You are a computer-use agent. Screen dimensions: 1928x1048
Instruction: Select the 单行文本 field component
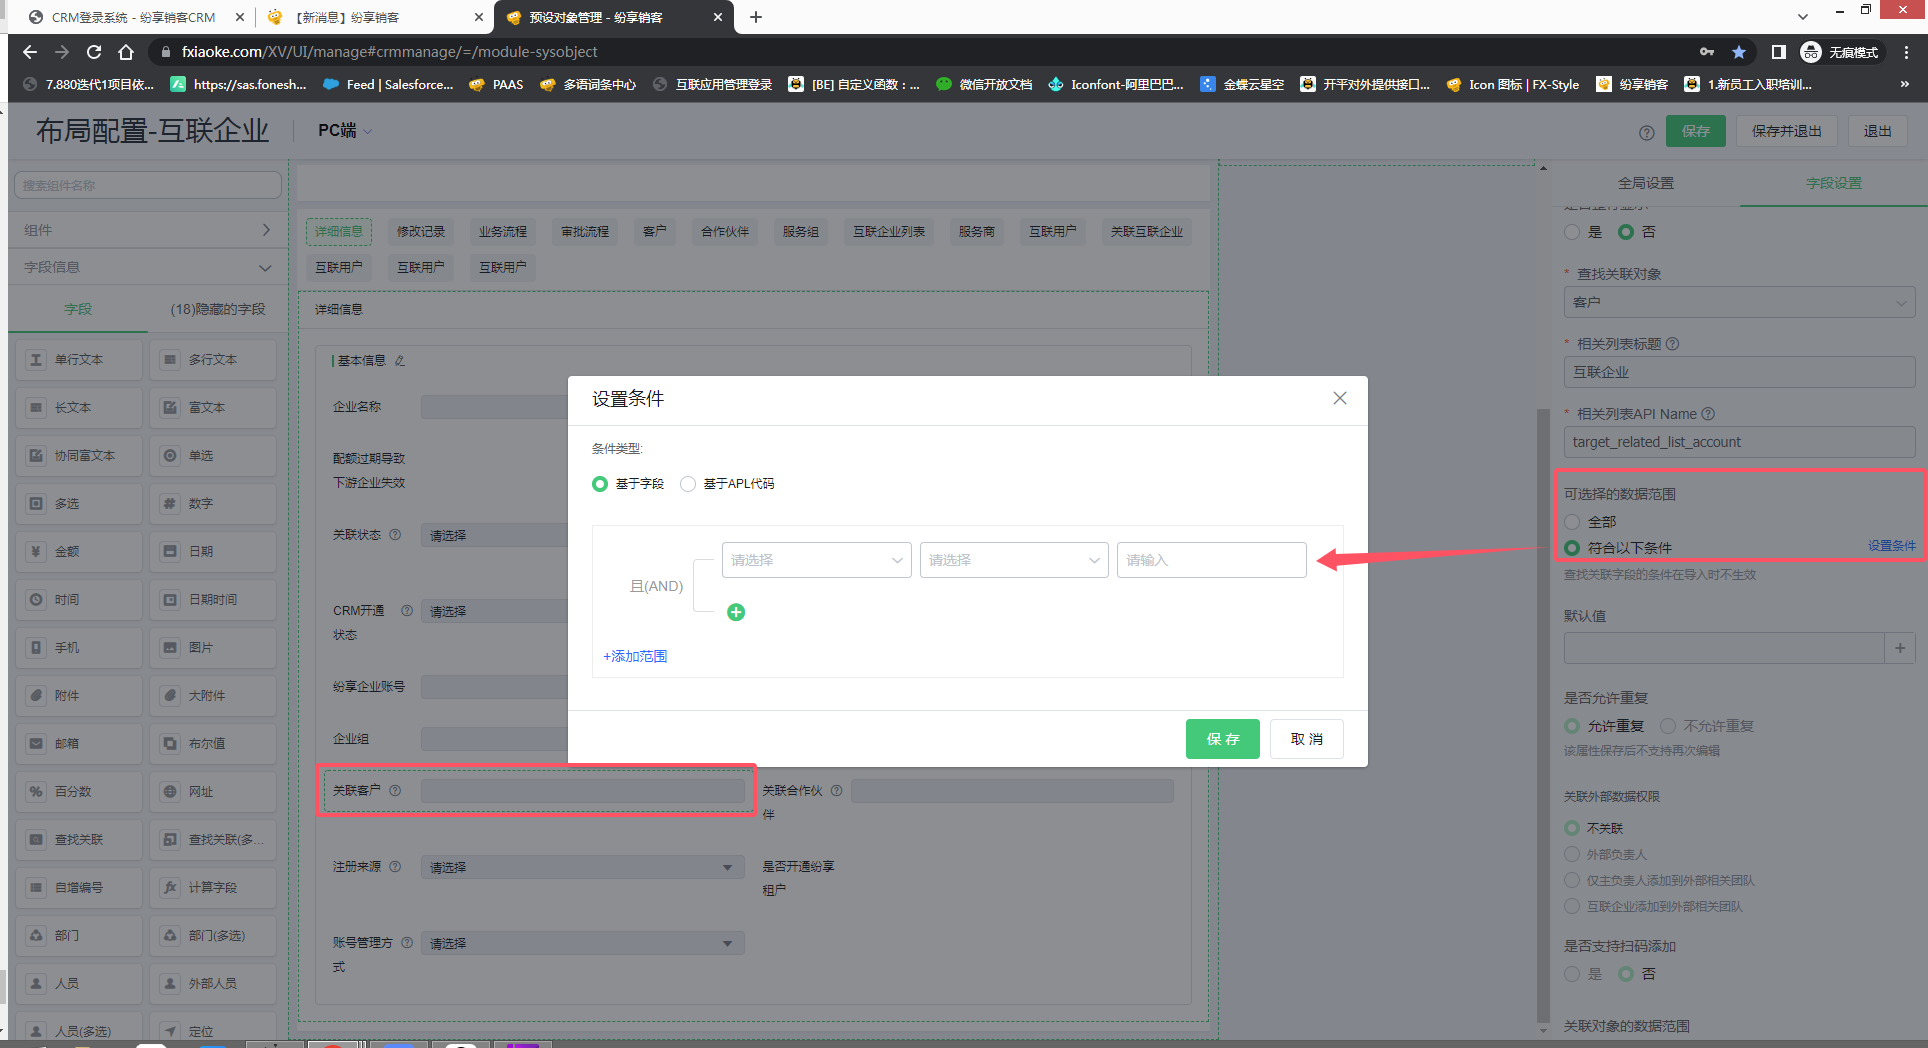[79, 360]
